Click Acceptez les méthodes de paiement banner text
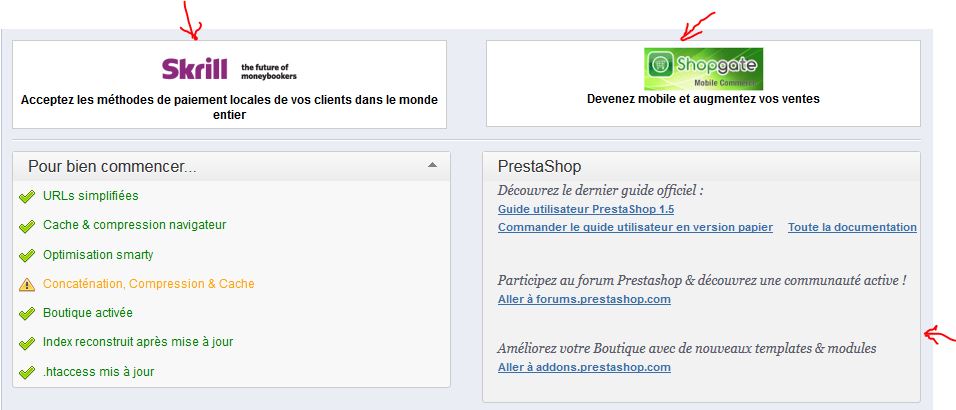The width and height of the screenshot is (956, 410). tap(229, 107)
